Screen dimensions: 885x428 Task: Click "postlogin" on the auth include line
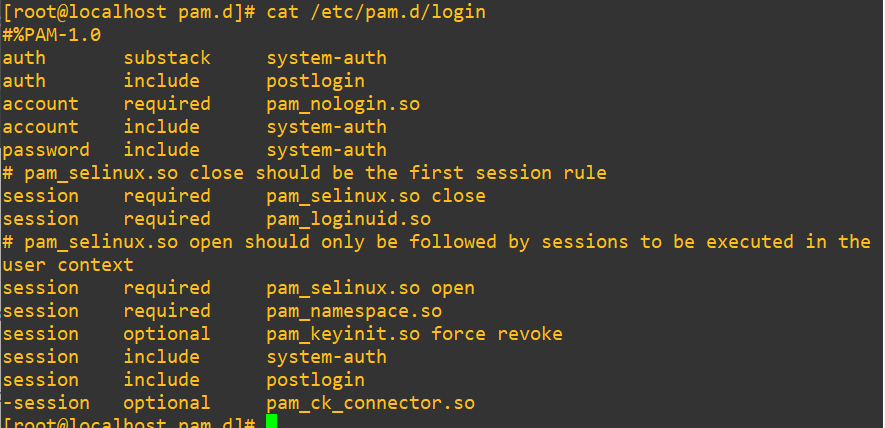[315, 81]
